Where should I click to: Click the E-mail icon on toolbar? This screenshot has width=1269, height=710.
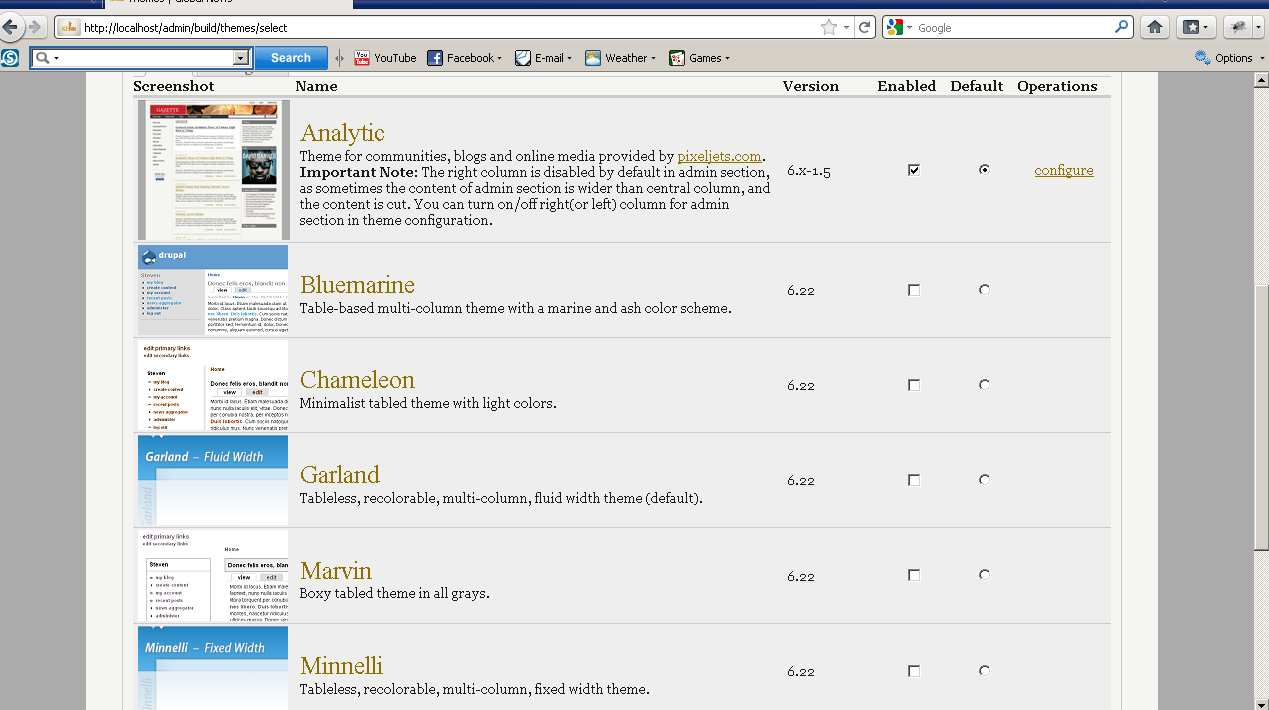click(x=522, y=58)
